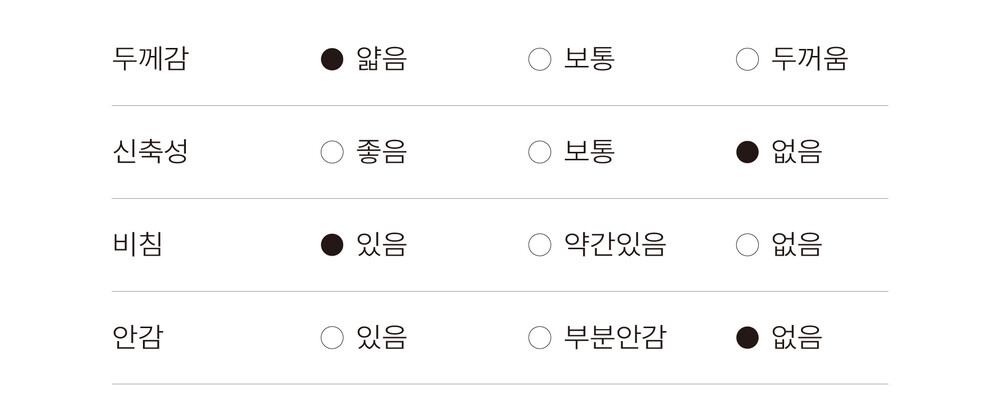
Task: Select 보통 radio button in 두께감 row
Action: click(539, 60)
